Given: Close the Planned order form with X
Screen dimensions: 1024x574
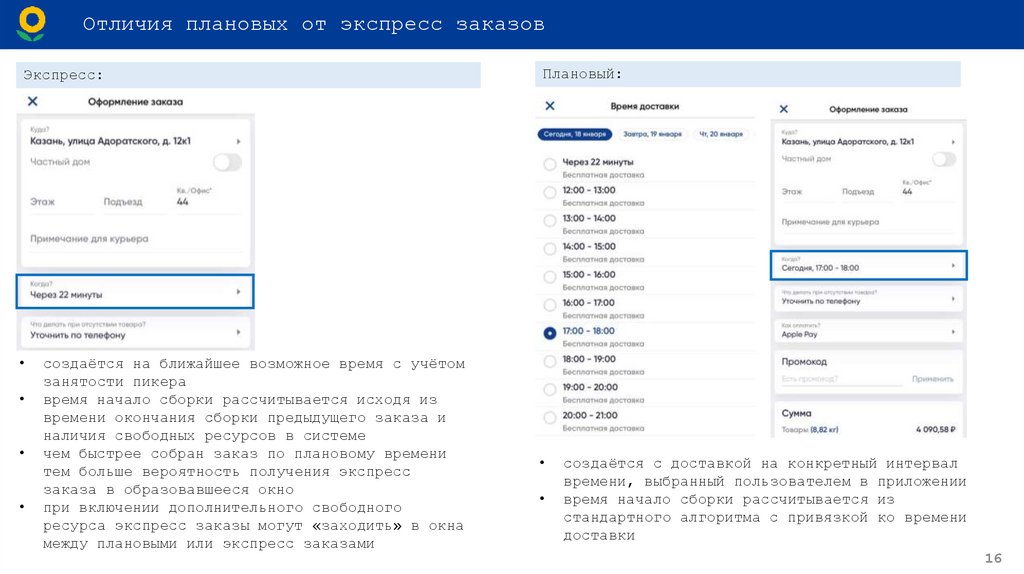Looking at the screenshot, I should (x=783, y=109).
